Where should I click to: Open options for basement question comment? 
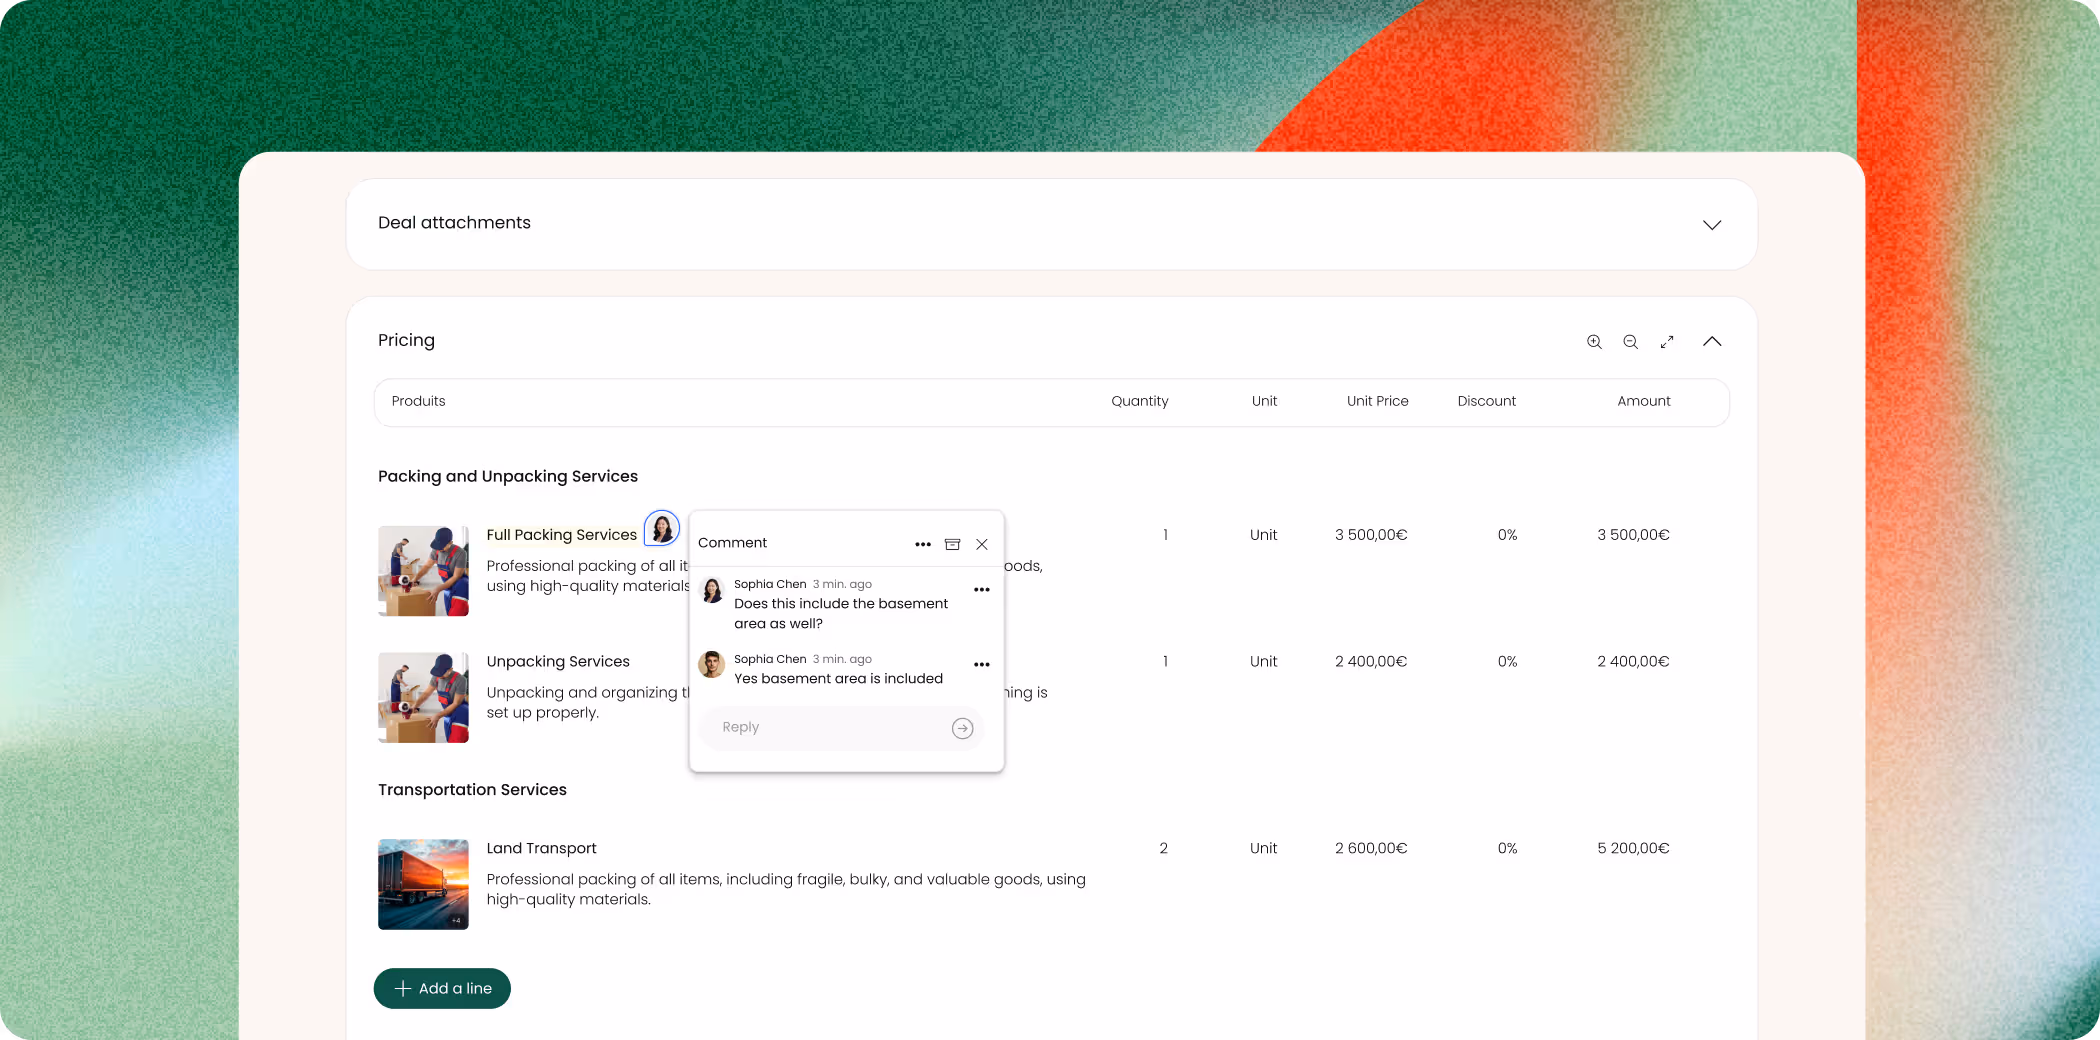[x=982, y=590]
